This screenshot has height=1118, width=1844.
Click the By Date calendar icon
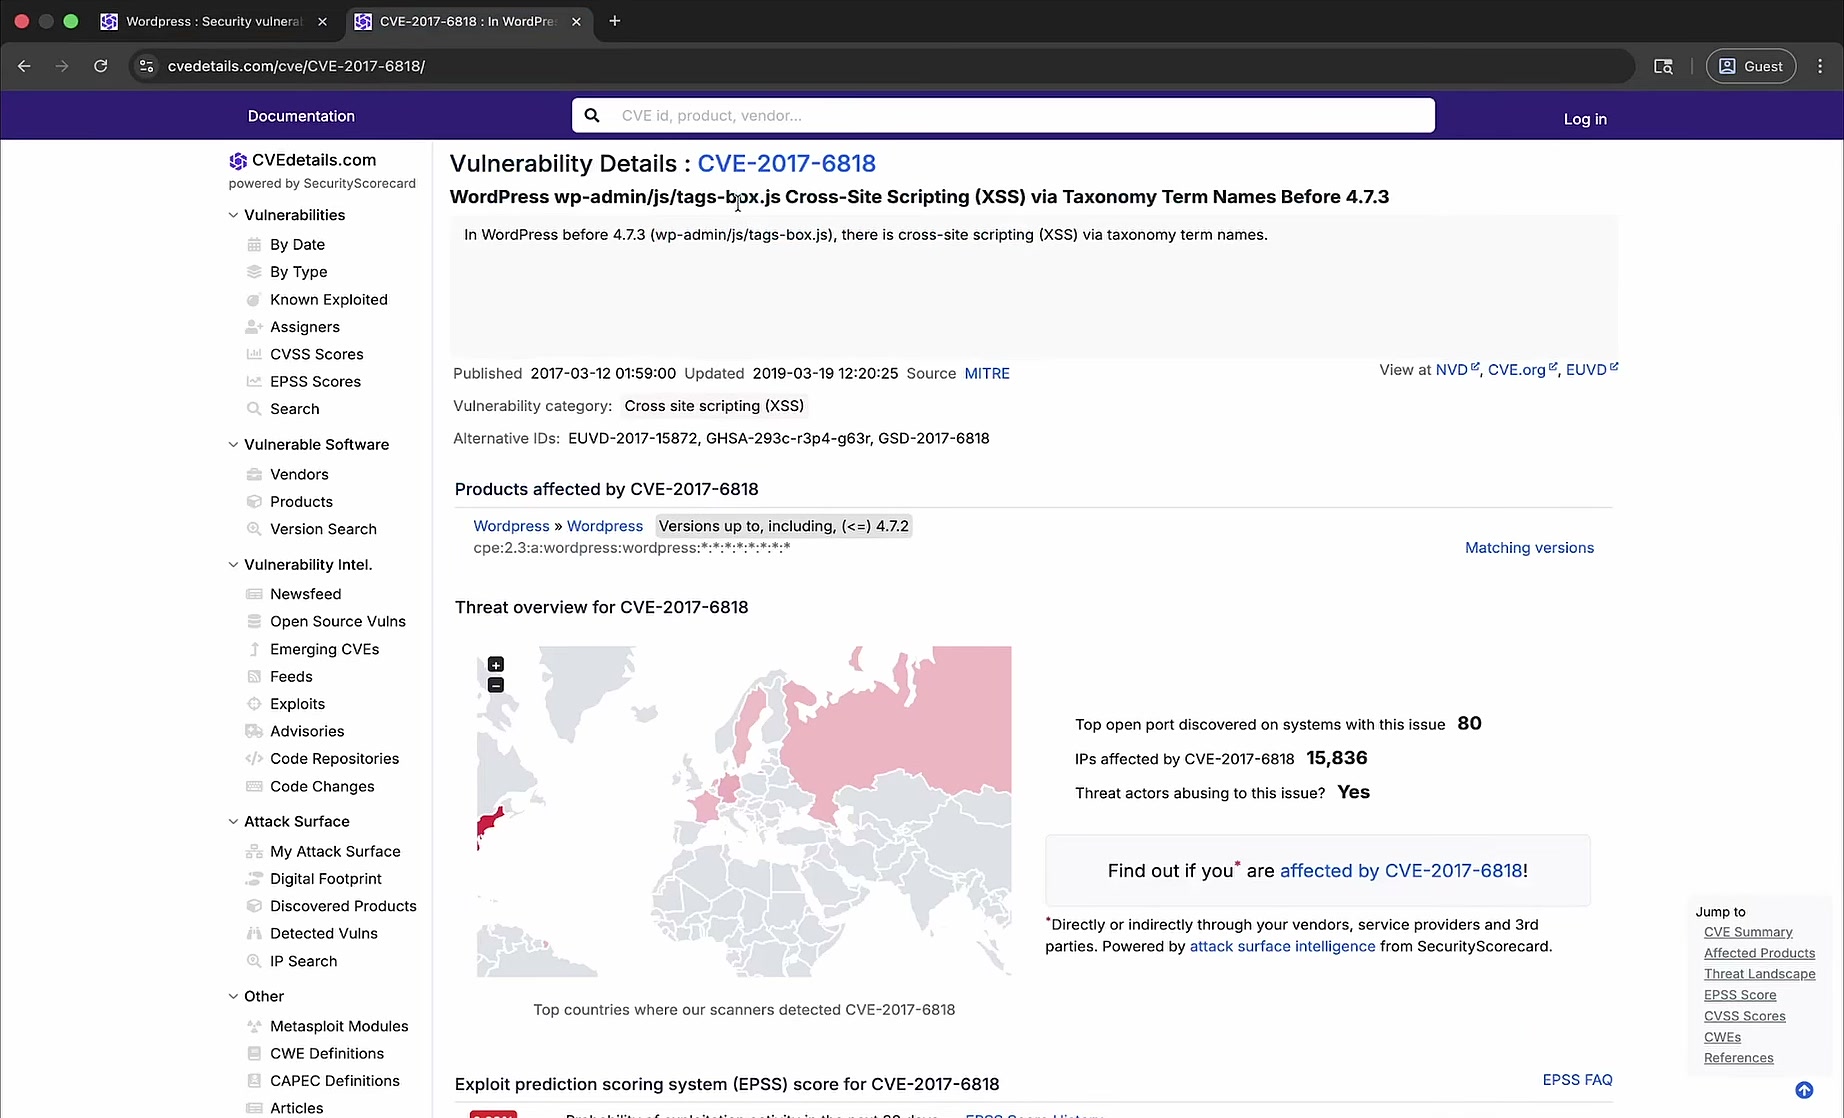(x=254, y=244)
